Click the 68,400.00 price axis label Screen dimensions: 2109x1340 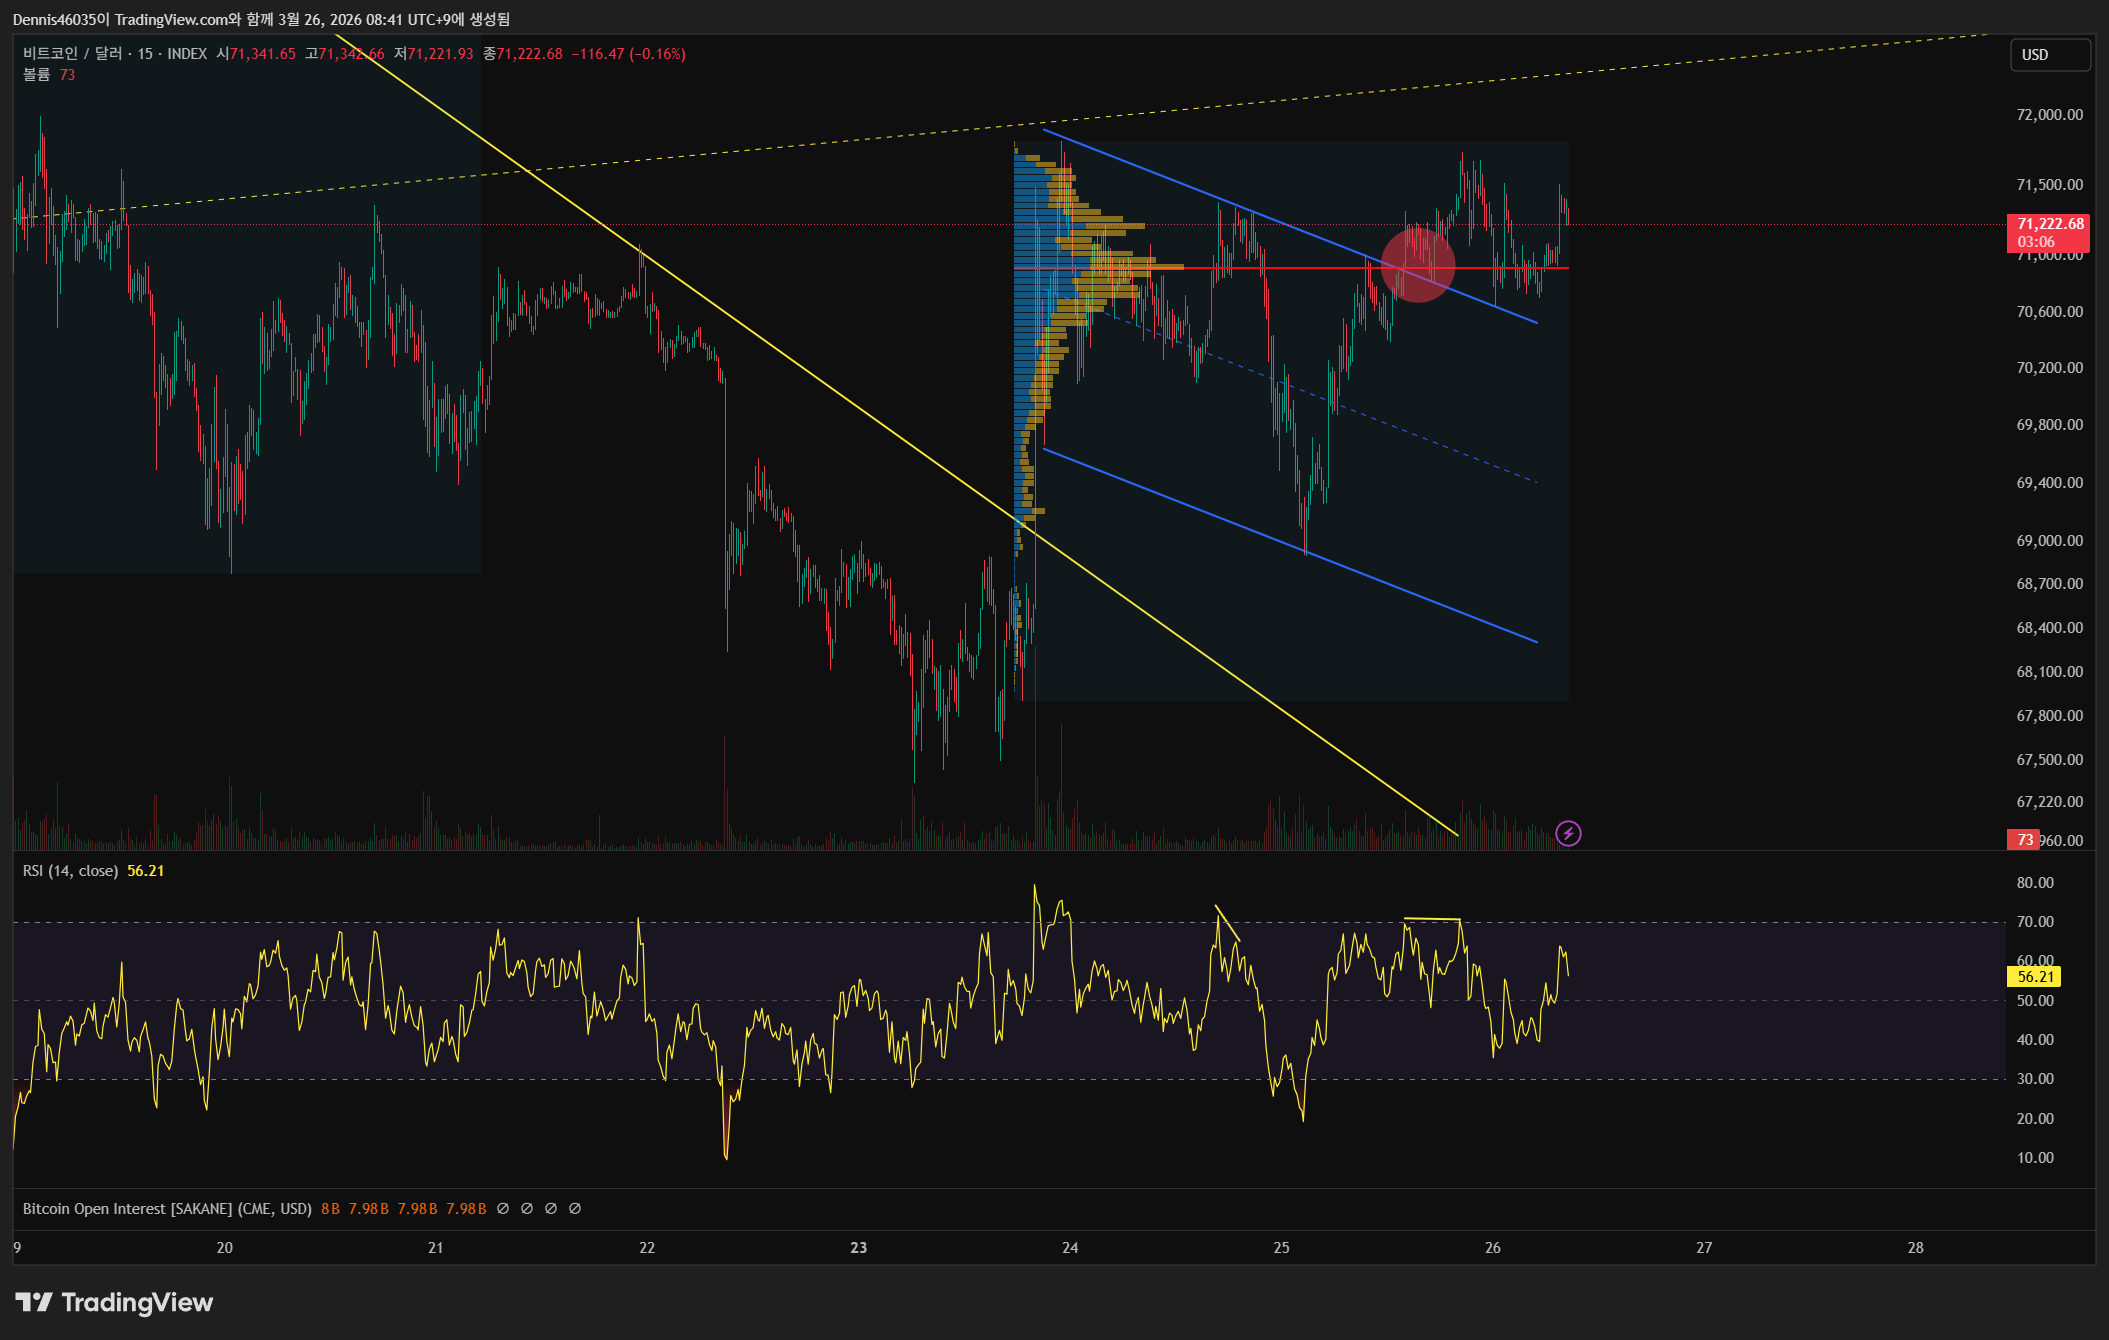(x=2049, y=628)
